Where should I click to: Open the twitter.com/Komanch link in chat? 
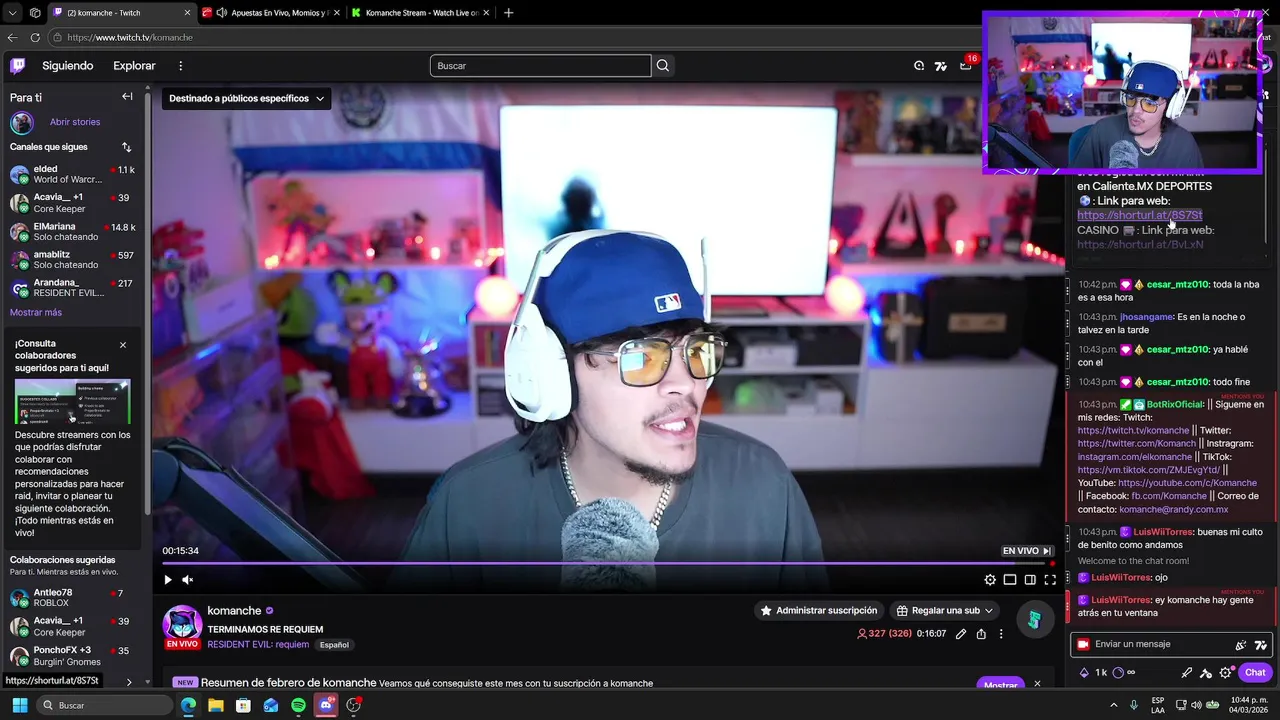[1136, 444]
